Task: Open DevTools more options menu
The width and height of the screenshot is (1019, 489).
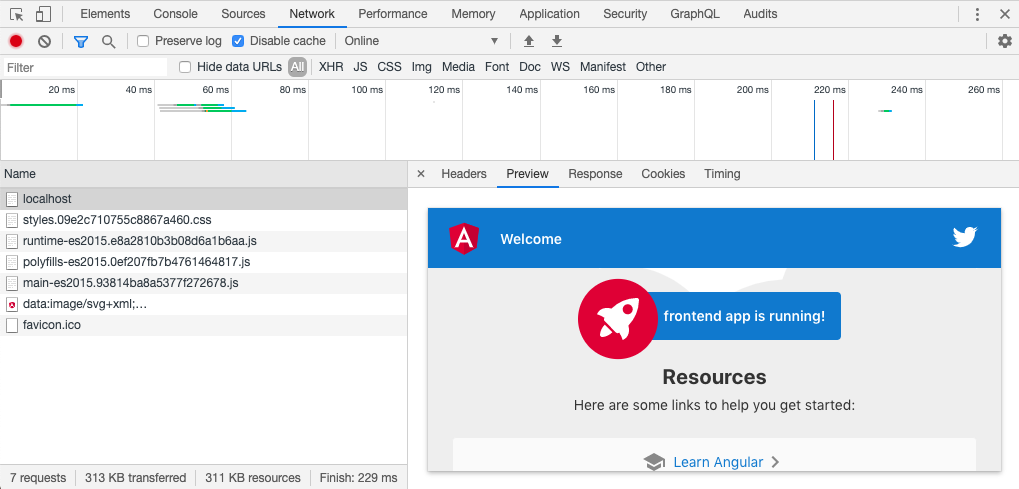Action: coord(977,14)
